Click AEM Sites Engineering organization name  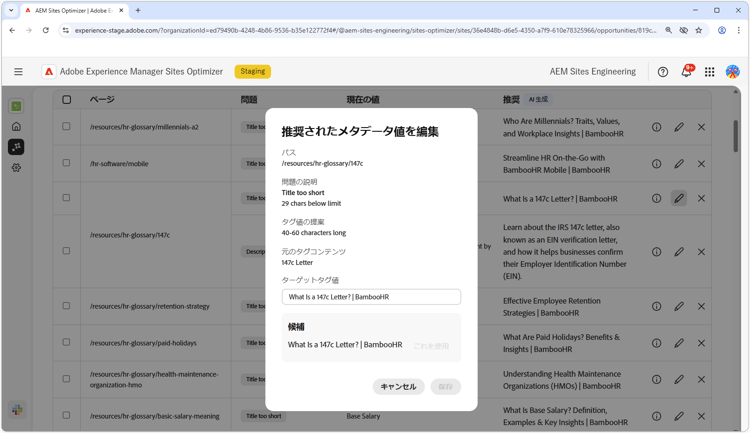(x=593, y=71)
